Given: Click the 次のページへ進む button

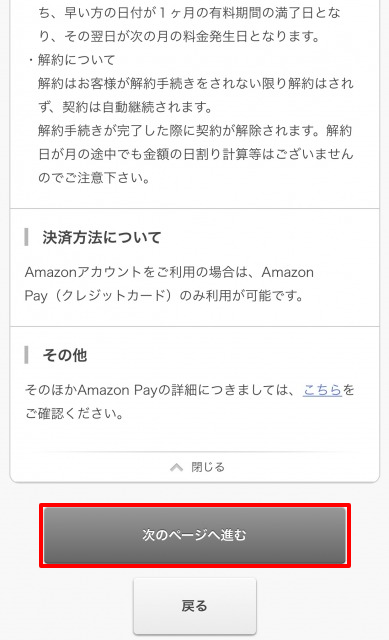Looking at the screenshot, I should coord(195,535).
